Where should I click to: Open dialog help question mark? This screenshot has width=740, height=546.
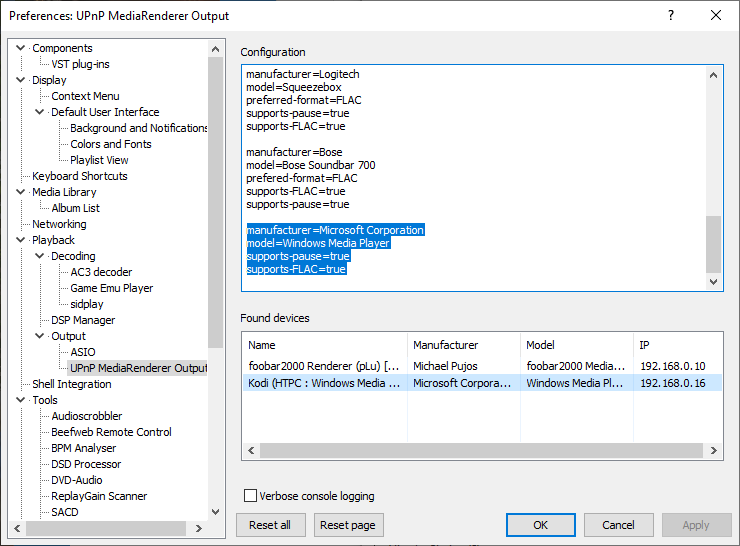tap(671, 16)
